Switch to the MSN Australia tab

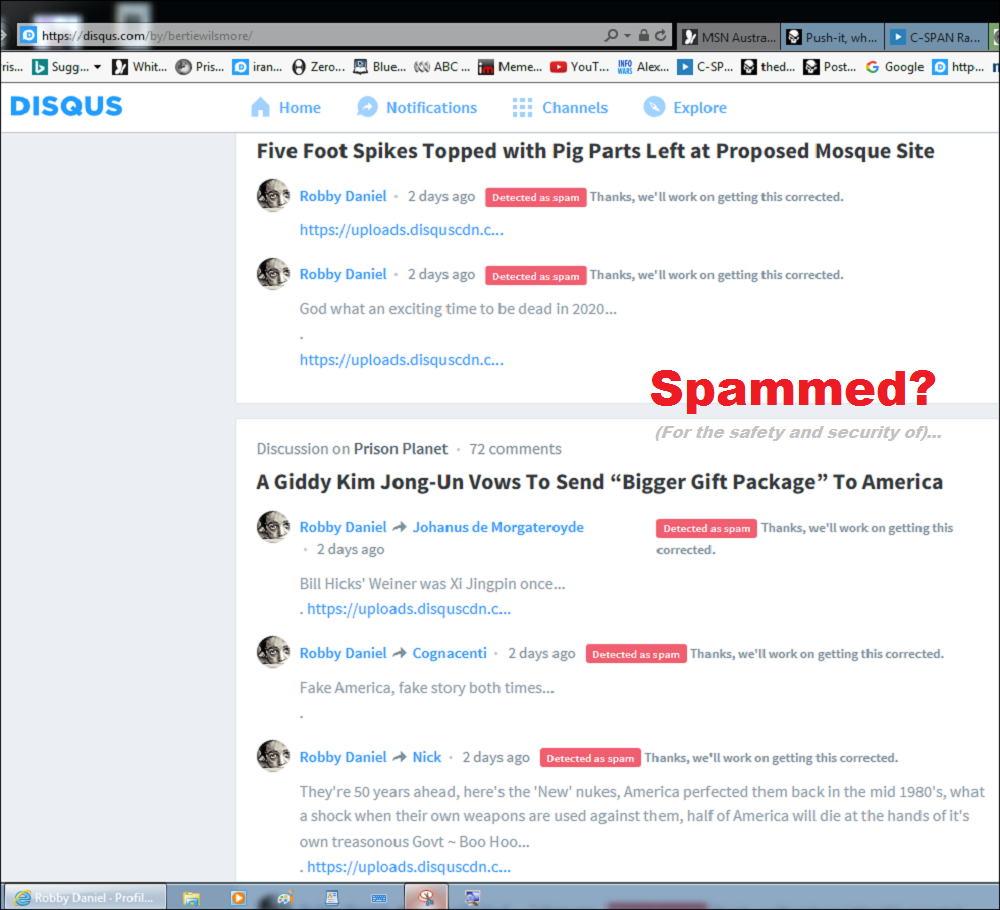730,37
